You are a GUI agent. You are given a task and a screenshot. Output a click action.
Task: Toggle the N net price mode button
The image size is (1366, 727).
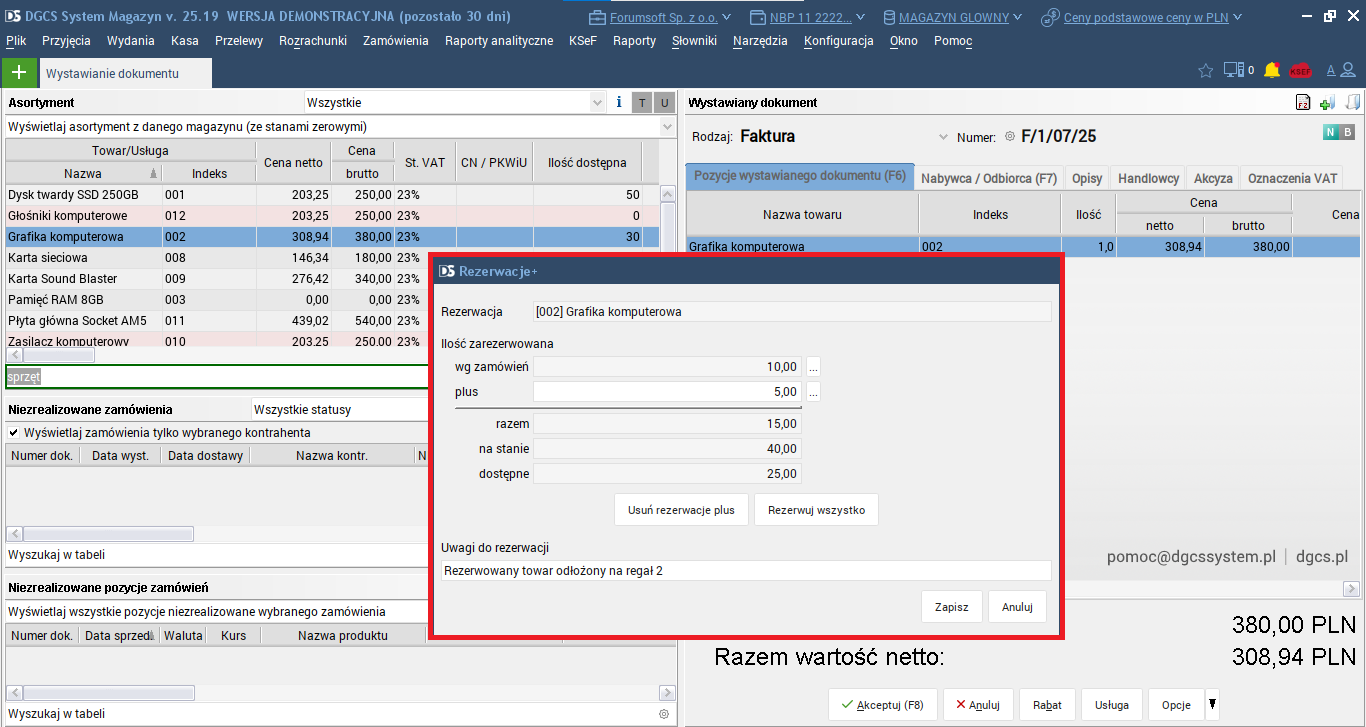[1330, 132]
